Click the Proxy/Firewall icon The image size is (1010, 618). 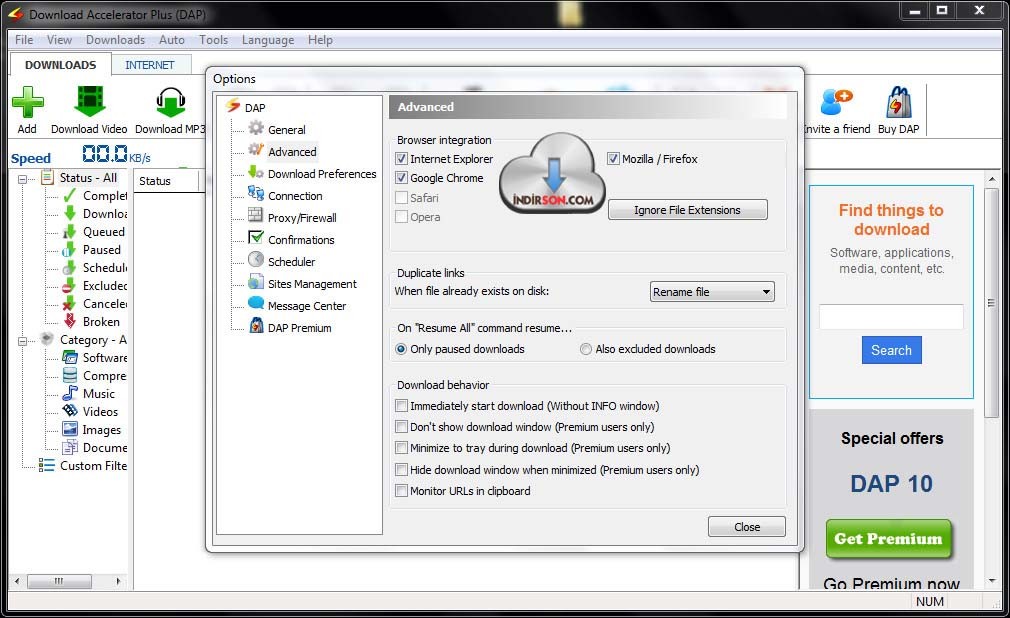point(256,216)
